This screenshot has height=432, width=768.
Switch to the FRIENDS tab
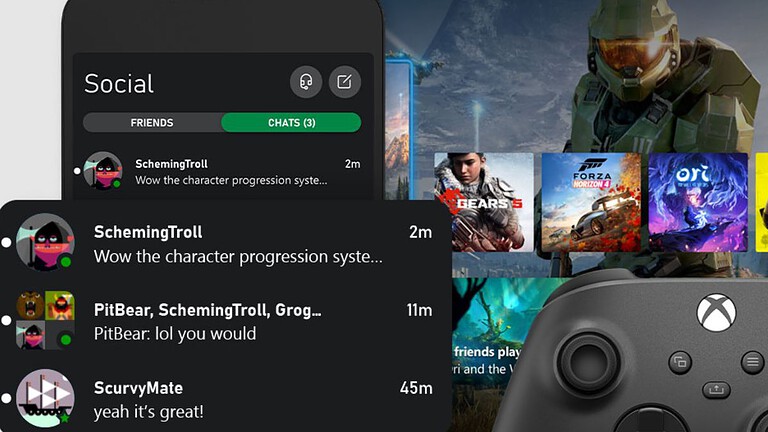coord(152,122)
